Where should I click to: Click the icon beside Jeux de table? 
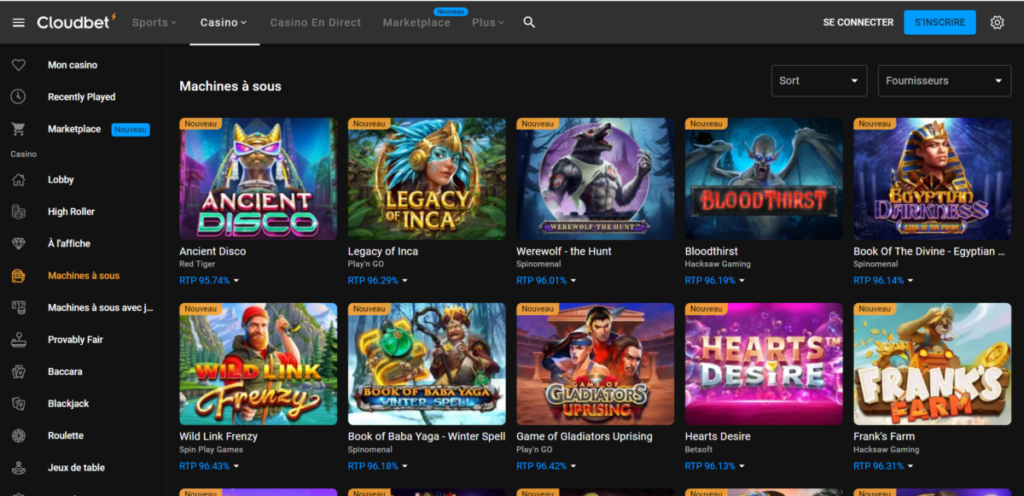(18, 467)
